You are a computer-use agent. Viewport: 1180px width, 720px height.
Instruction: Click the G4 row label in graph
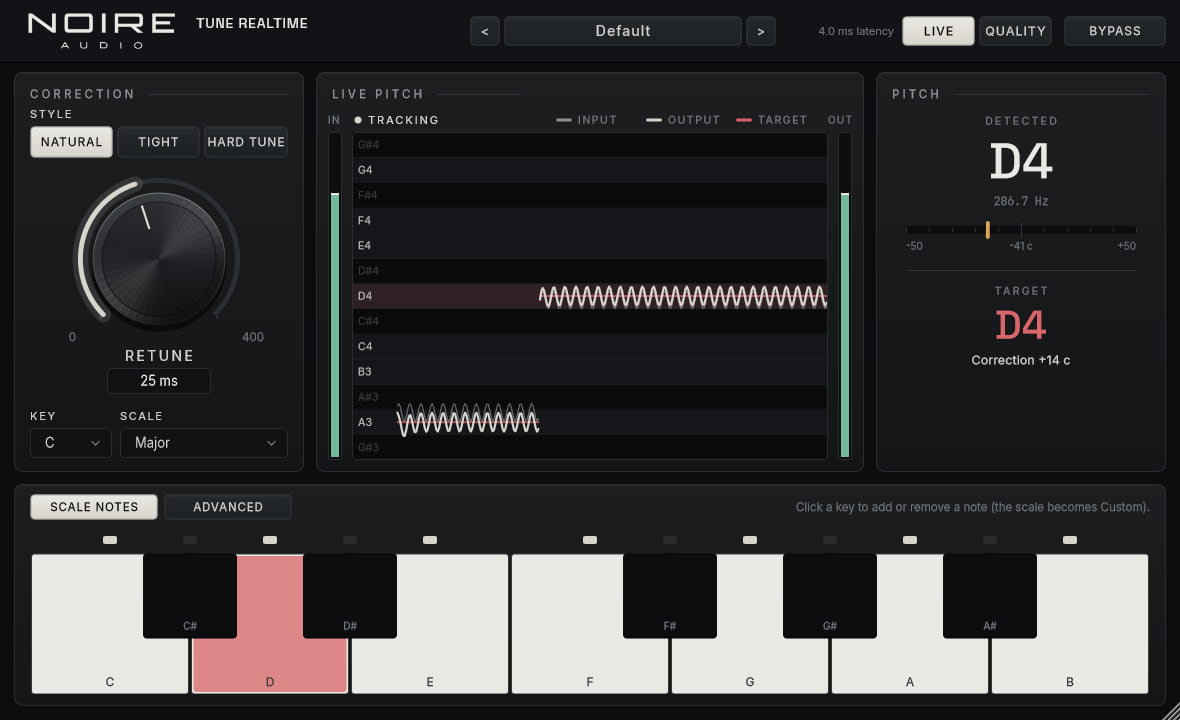(x=365, y=170)
